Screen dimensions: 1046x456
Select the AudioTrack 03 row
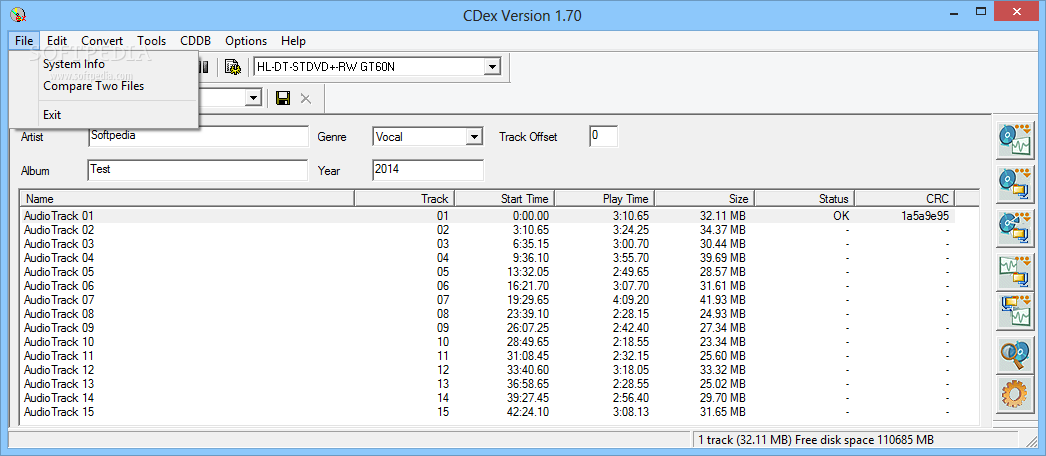[488, 243]
